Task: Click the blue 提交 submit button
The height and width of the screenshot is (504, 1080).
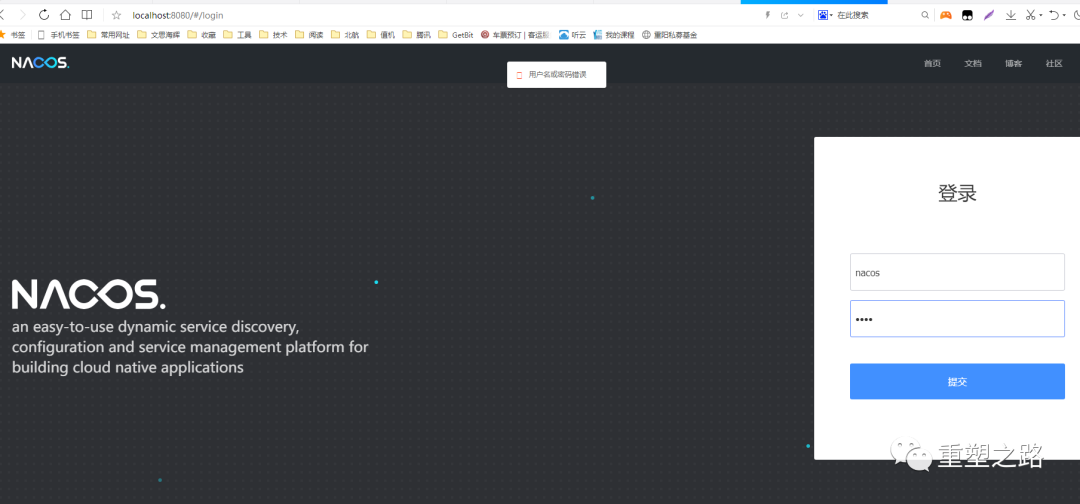Action: [957, 381]
